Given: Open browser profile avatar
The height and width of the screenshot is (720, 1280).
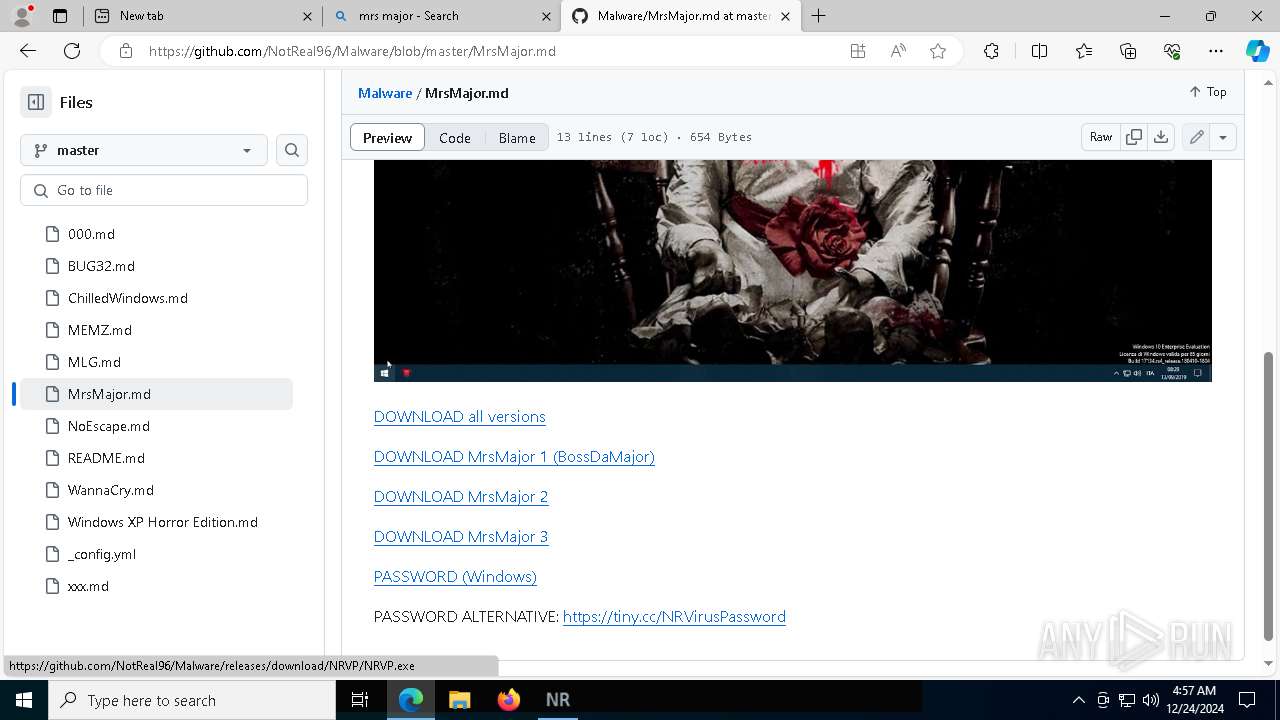Looking at the screenshot, I should (22, 16).
